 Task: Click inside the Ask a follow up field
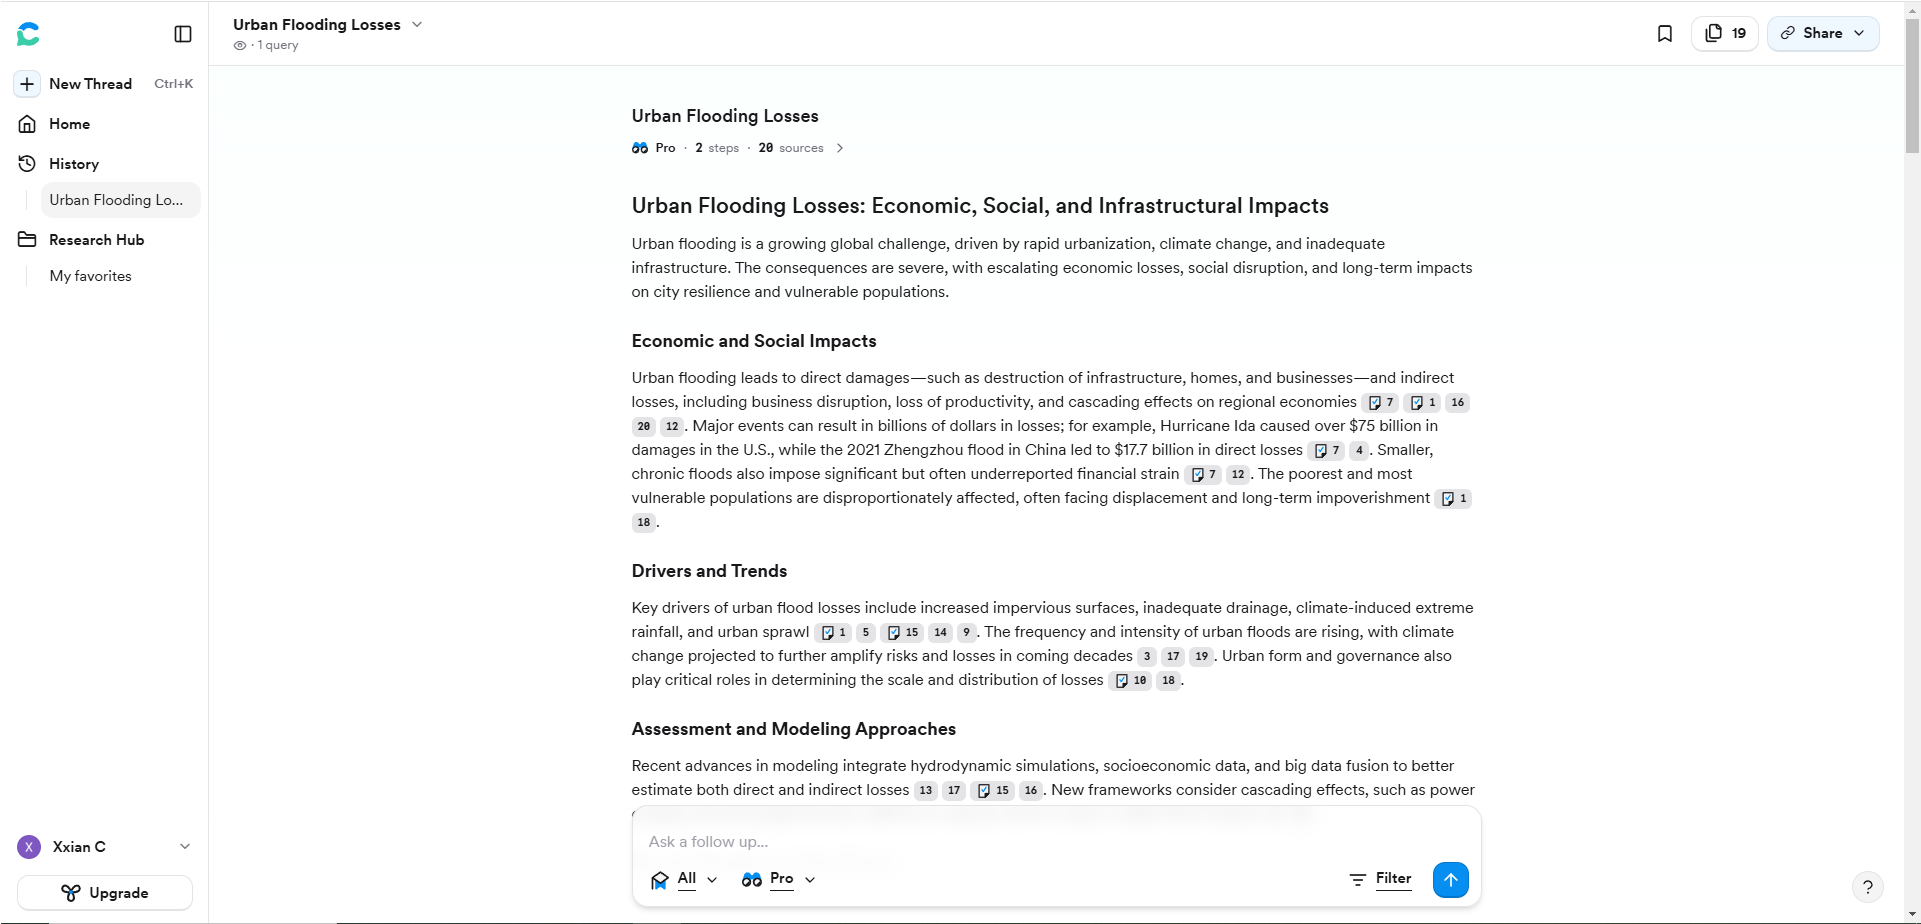pos(1000,841)
